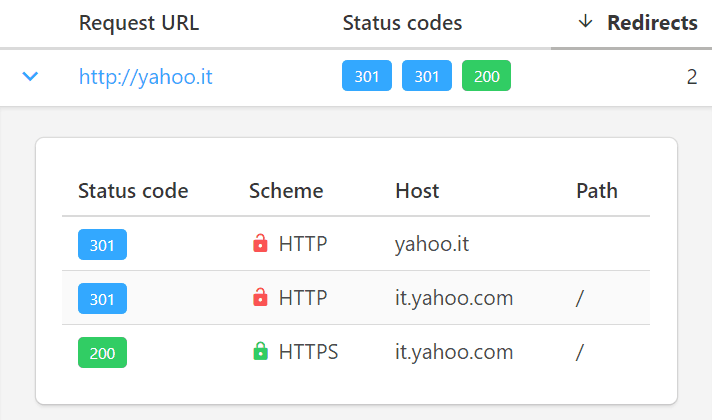This screenshot has height=420, width=712.
Task: Click the down arrow sort icon beside Redirects
Action: [x=586, y=21]
